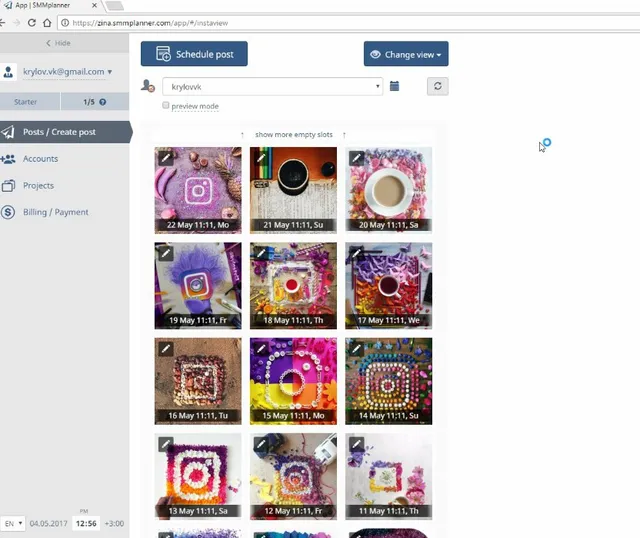Select the App | SMMplanner browser tab
The height and width of the screenshot is (538, 640).
point(49,5)
